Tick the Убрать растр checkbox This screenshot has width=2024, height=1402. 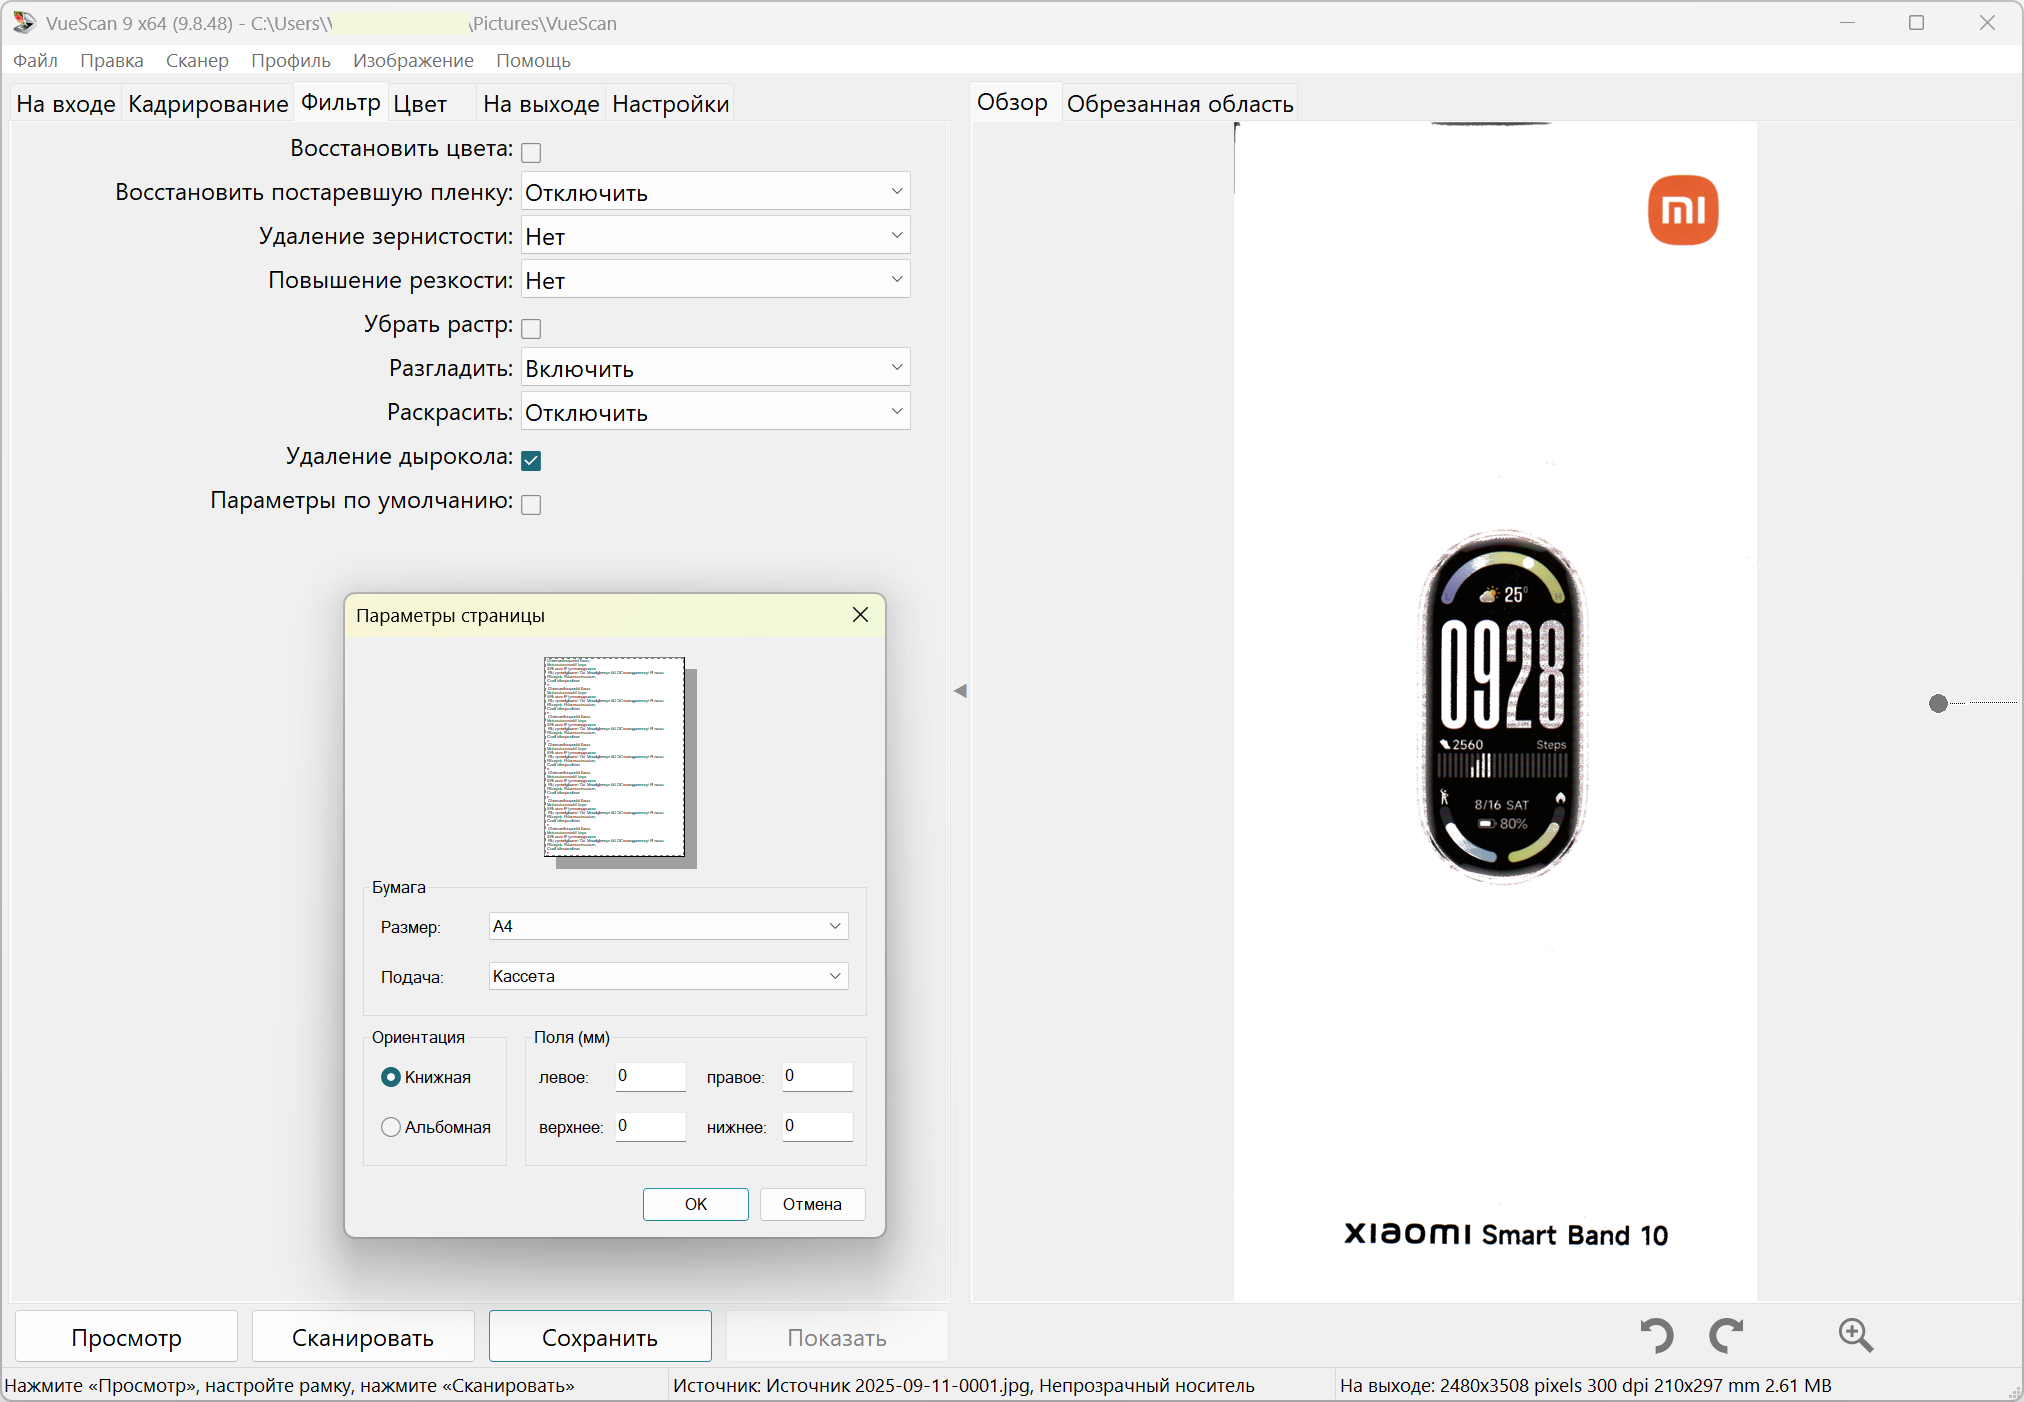[x=531, y=328]
